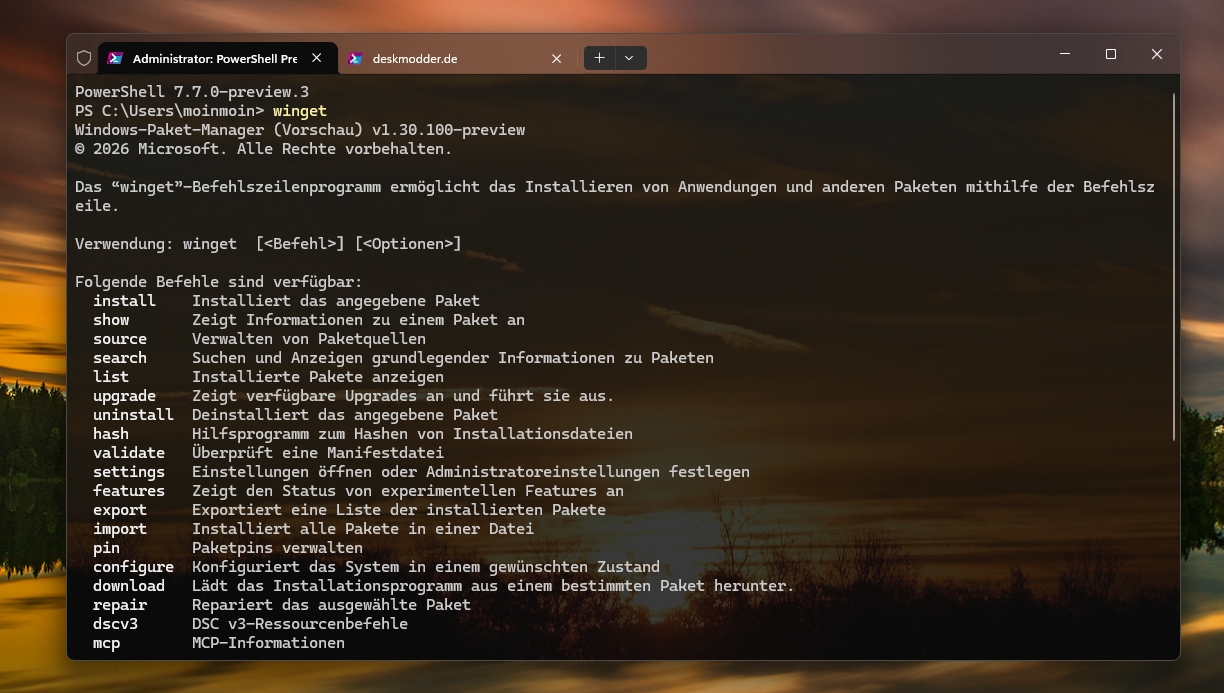1224x693 pixels.
Task: Click the 'pin' command name
Action: 106,548
